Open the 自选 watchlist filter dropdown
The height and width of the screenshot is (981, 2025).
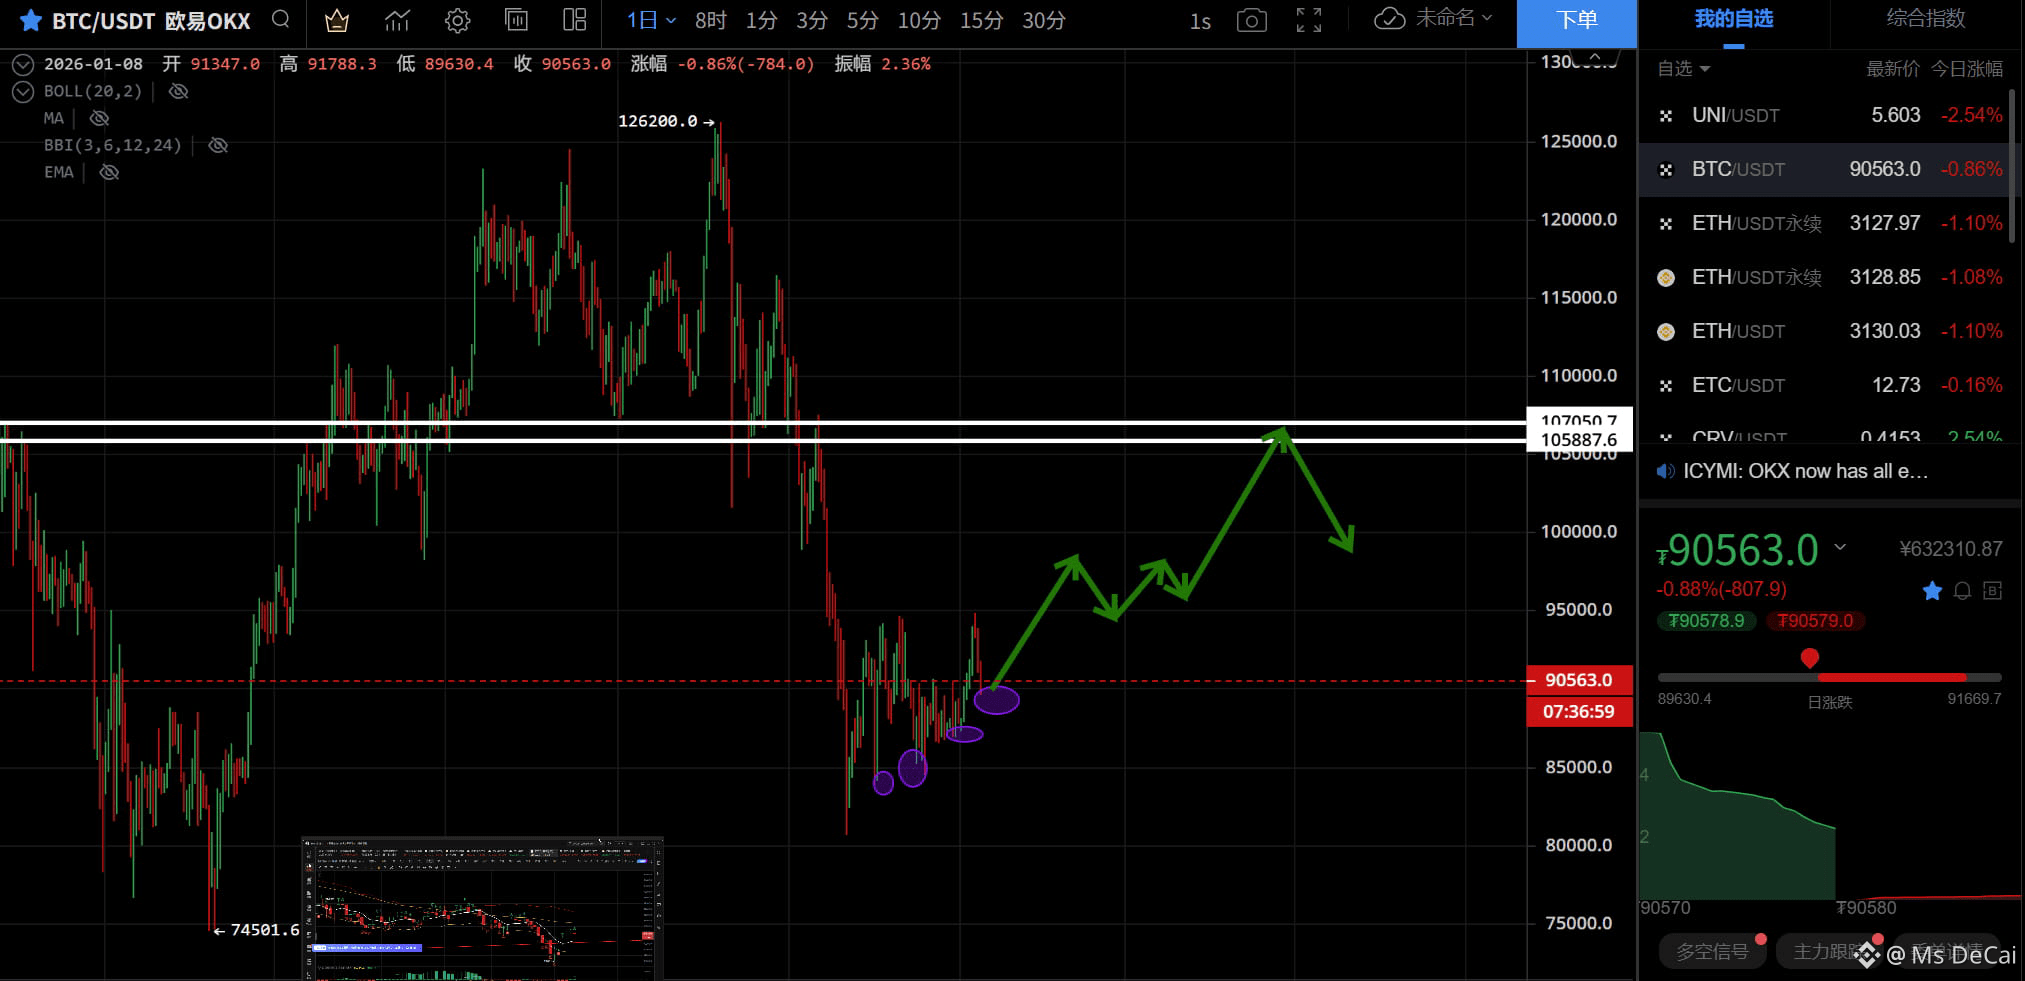pos(1684,68)
